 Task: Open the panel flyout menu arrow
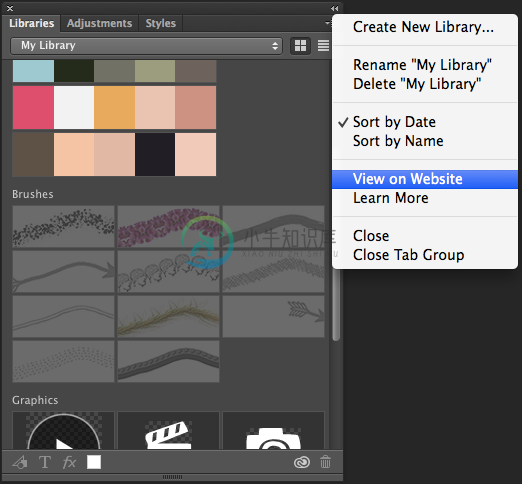[x=327, y=23]
